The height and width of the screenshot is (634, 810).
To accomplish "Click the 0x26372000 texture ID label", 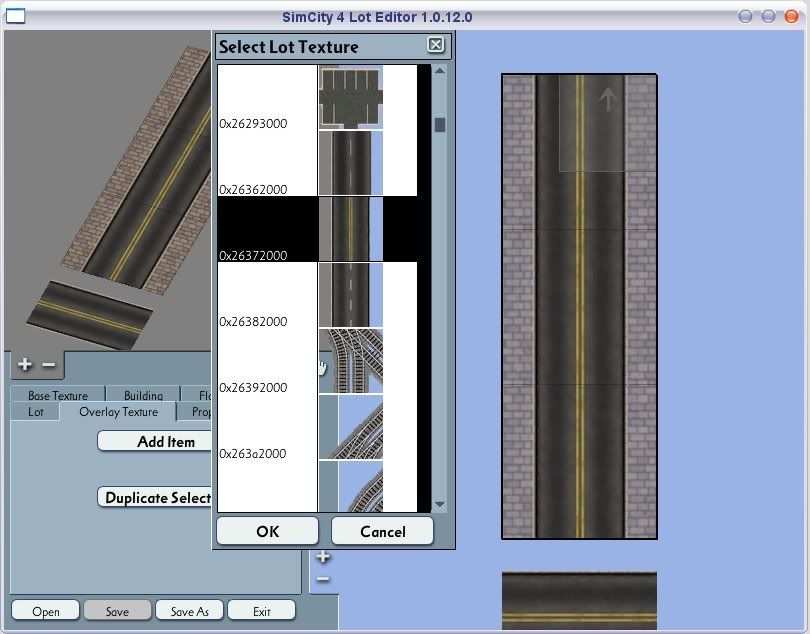I will tap(253, 256).
